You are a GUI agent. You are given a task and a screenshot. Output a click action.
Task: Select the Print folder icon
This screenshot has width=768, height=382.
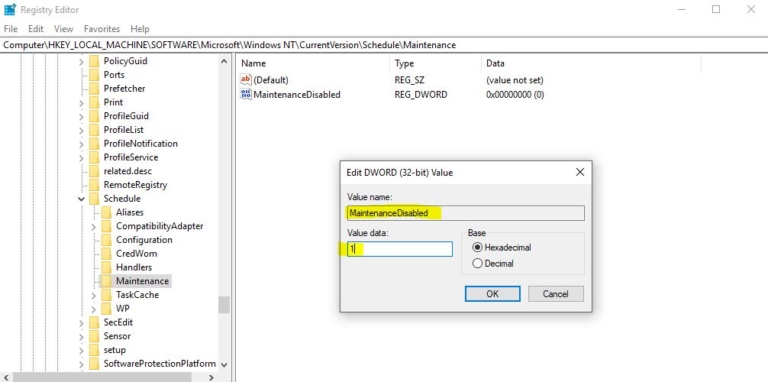(x=94, y=102)
